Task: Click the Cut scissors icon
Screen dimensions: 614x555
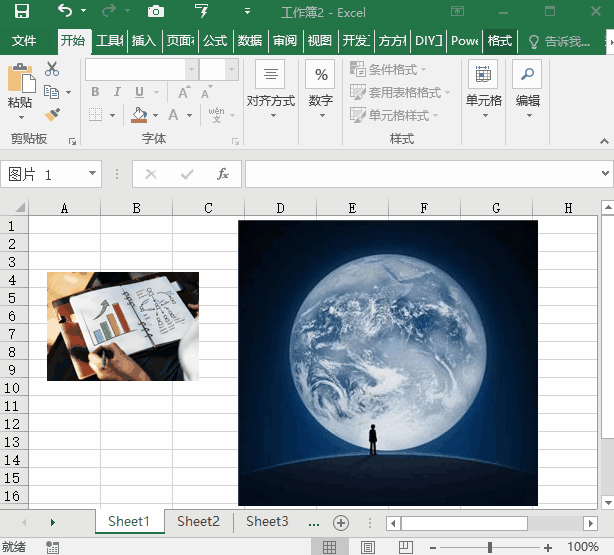Action: tap(52, 69)
